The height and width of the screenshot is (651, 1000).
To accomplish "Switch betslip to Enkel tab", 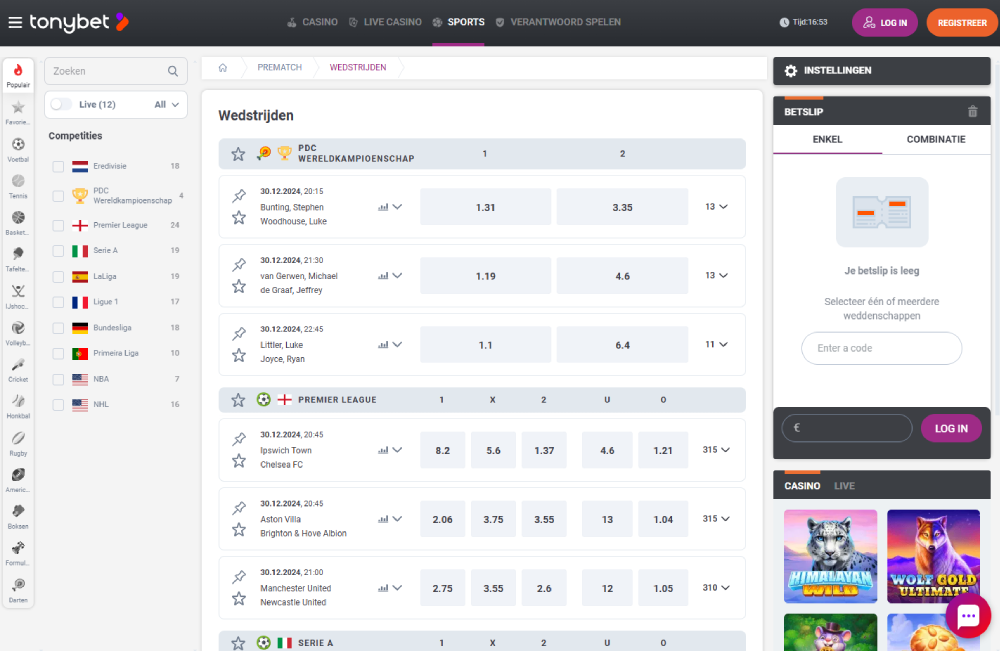I will 827,140.
